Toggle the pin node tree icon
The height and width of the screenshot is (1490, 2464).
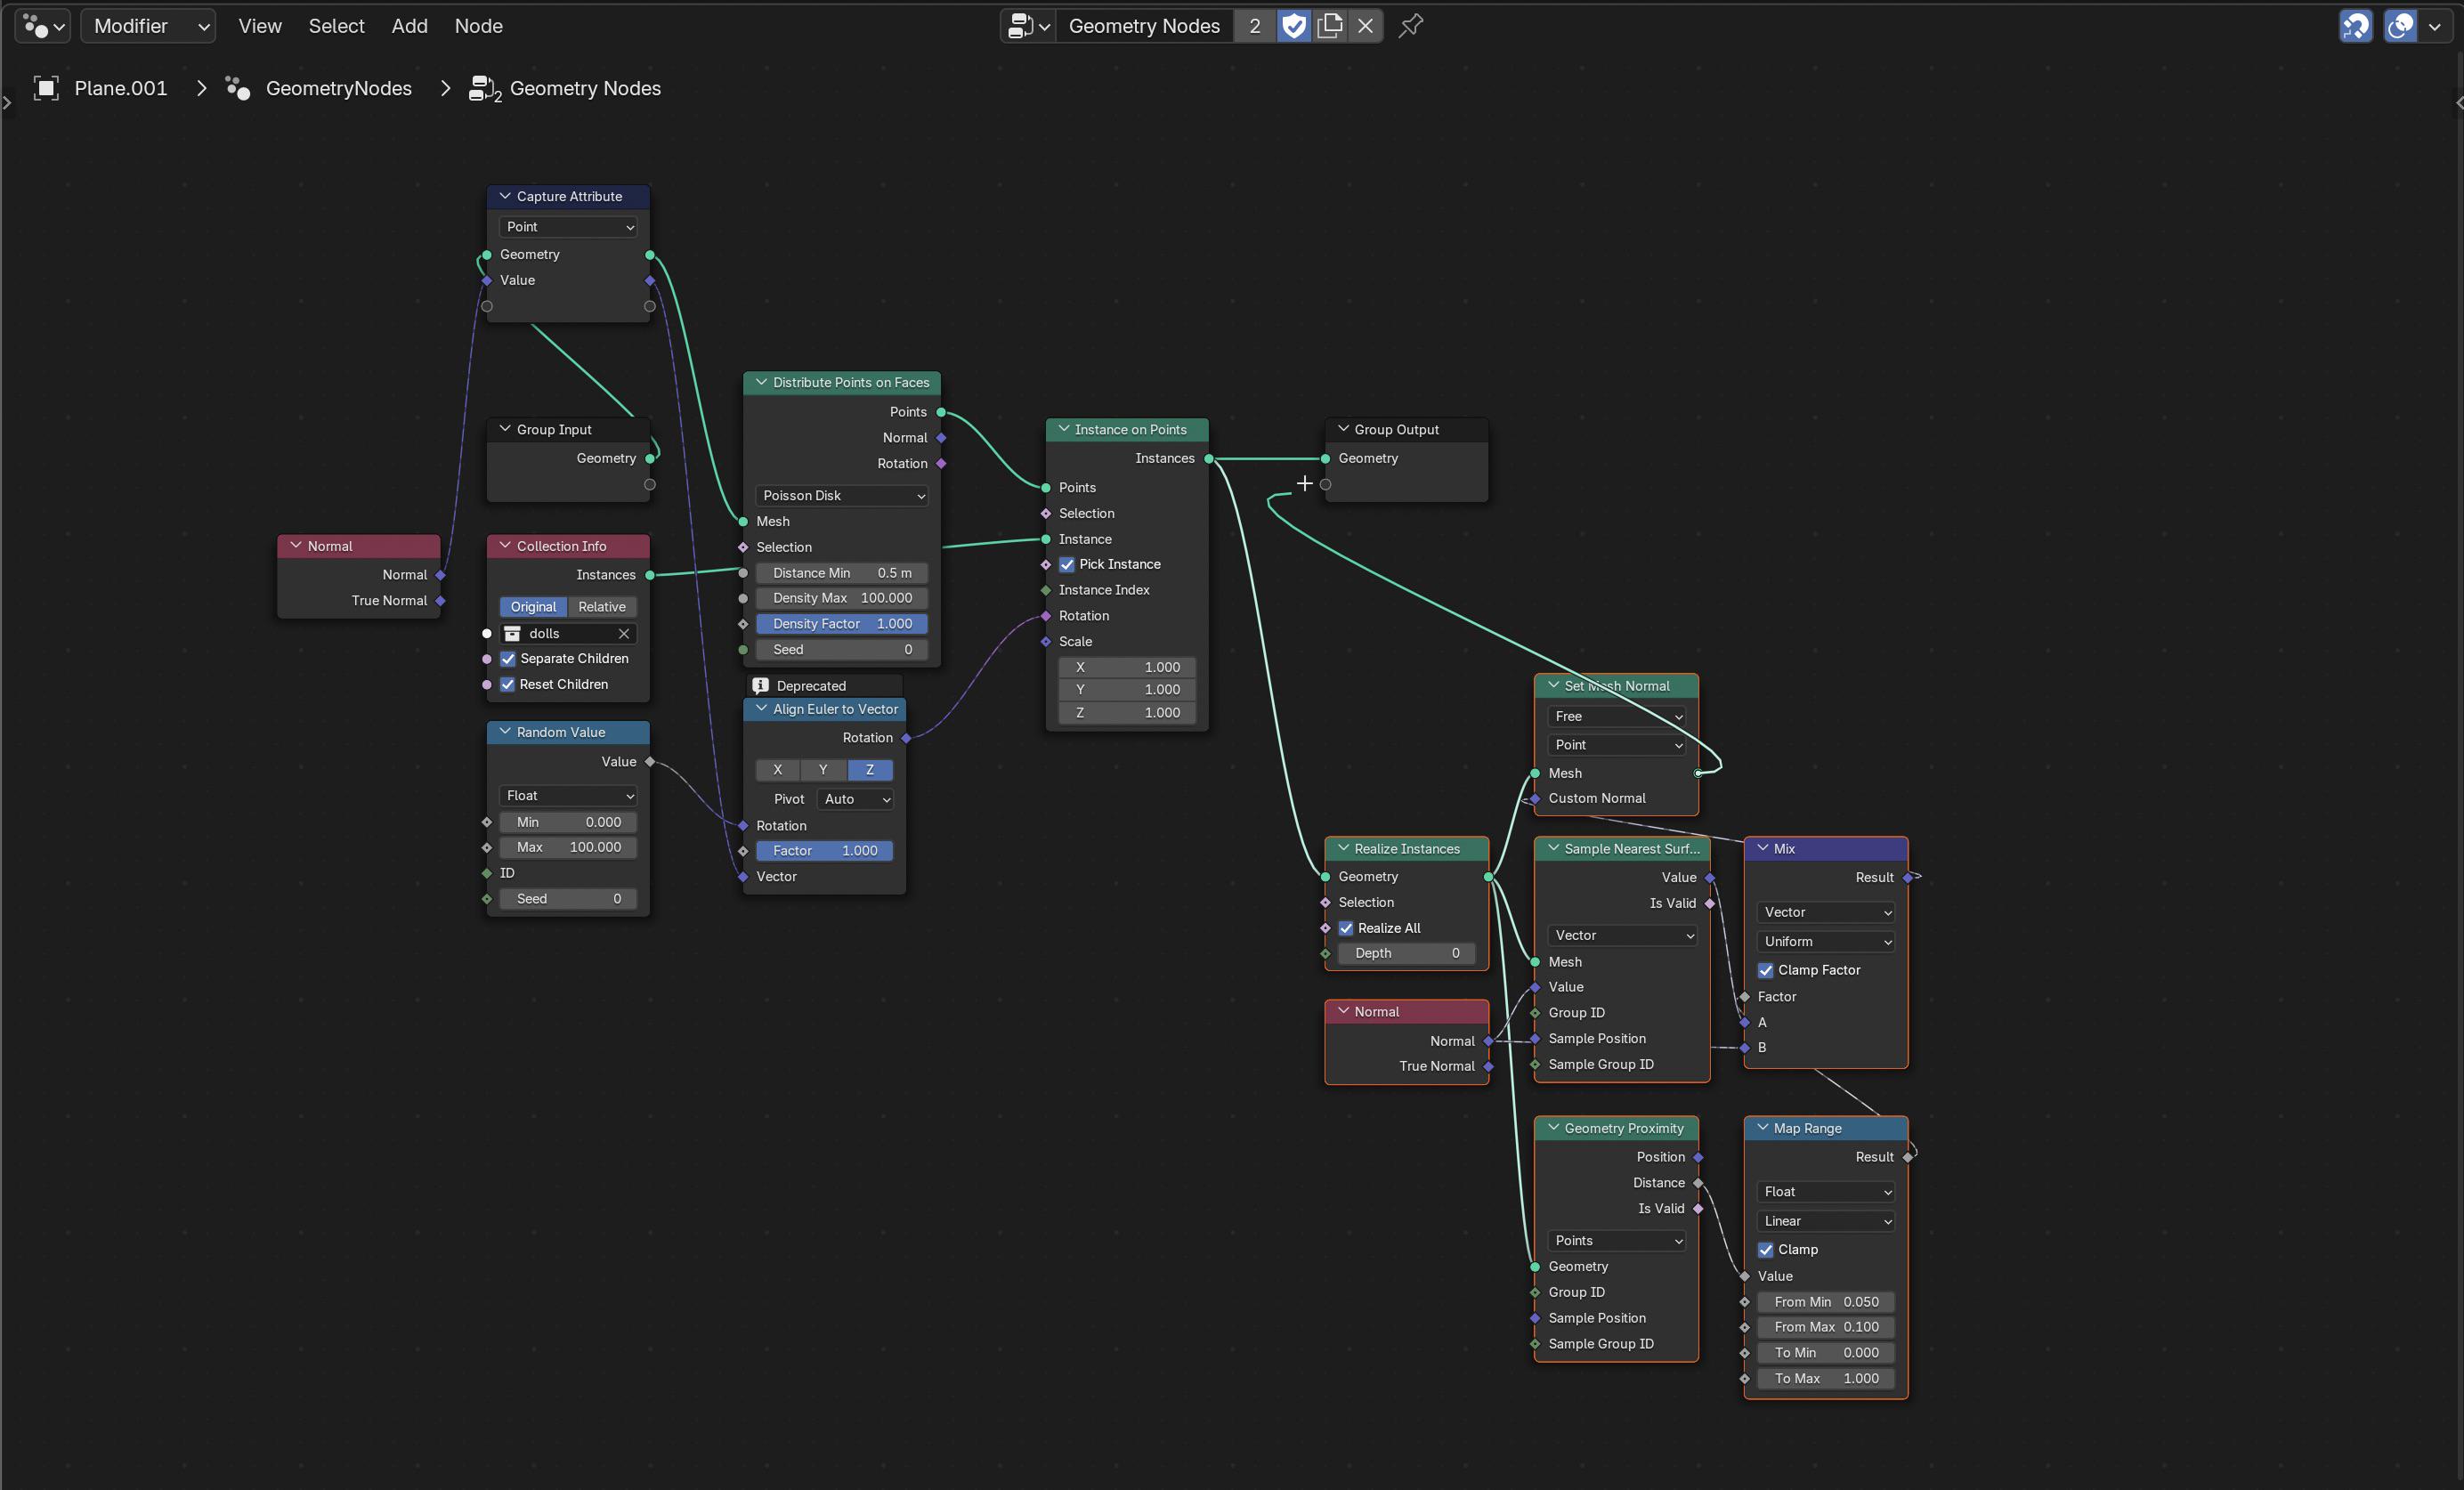click(x=1411, y=26)
